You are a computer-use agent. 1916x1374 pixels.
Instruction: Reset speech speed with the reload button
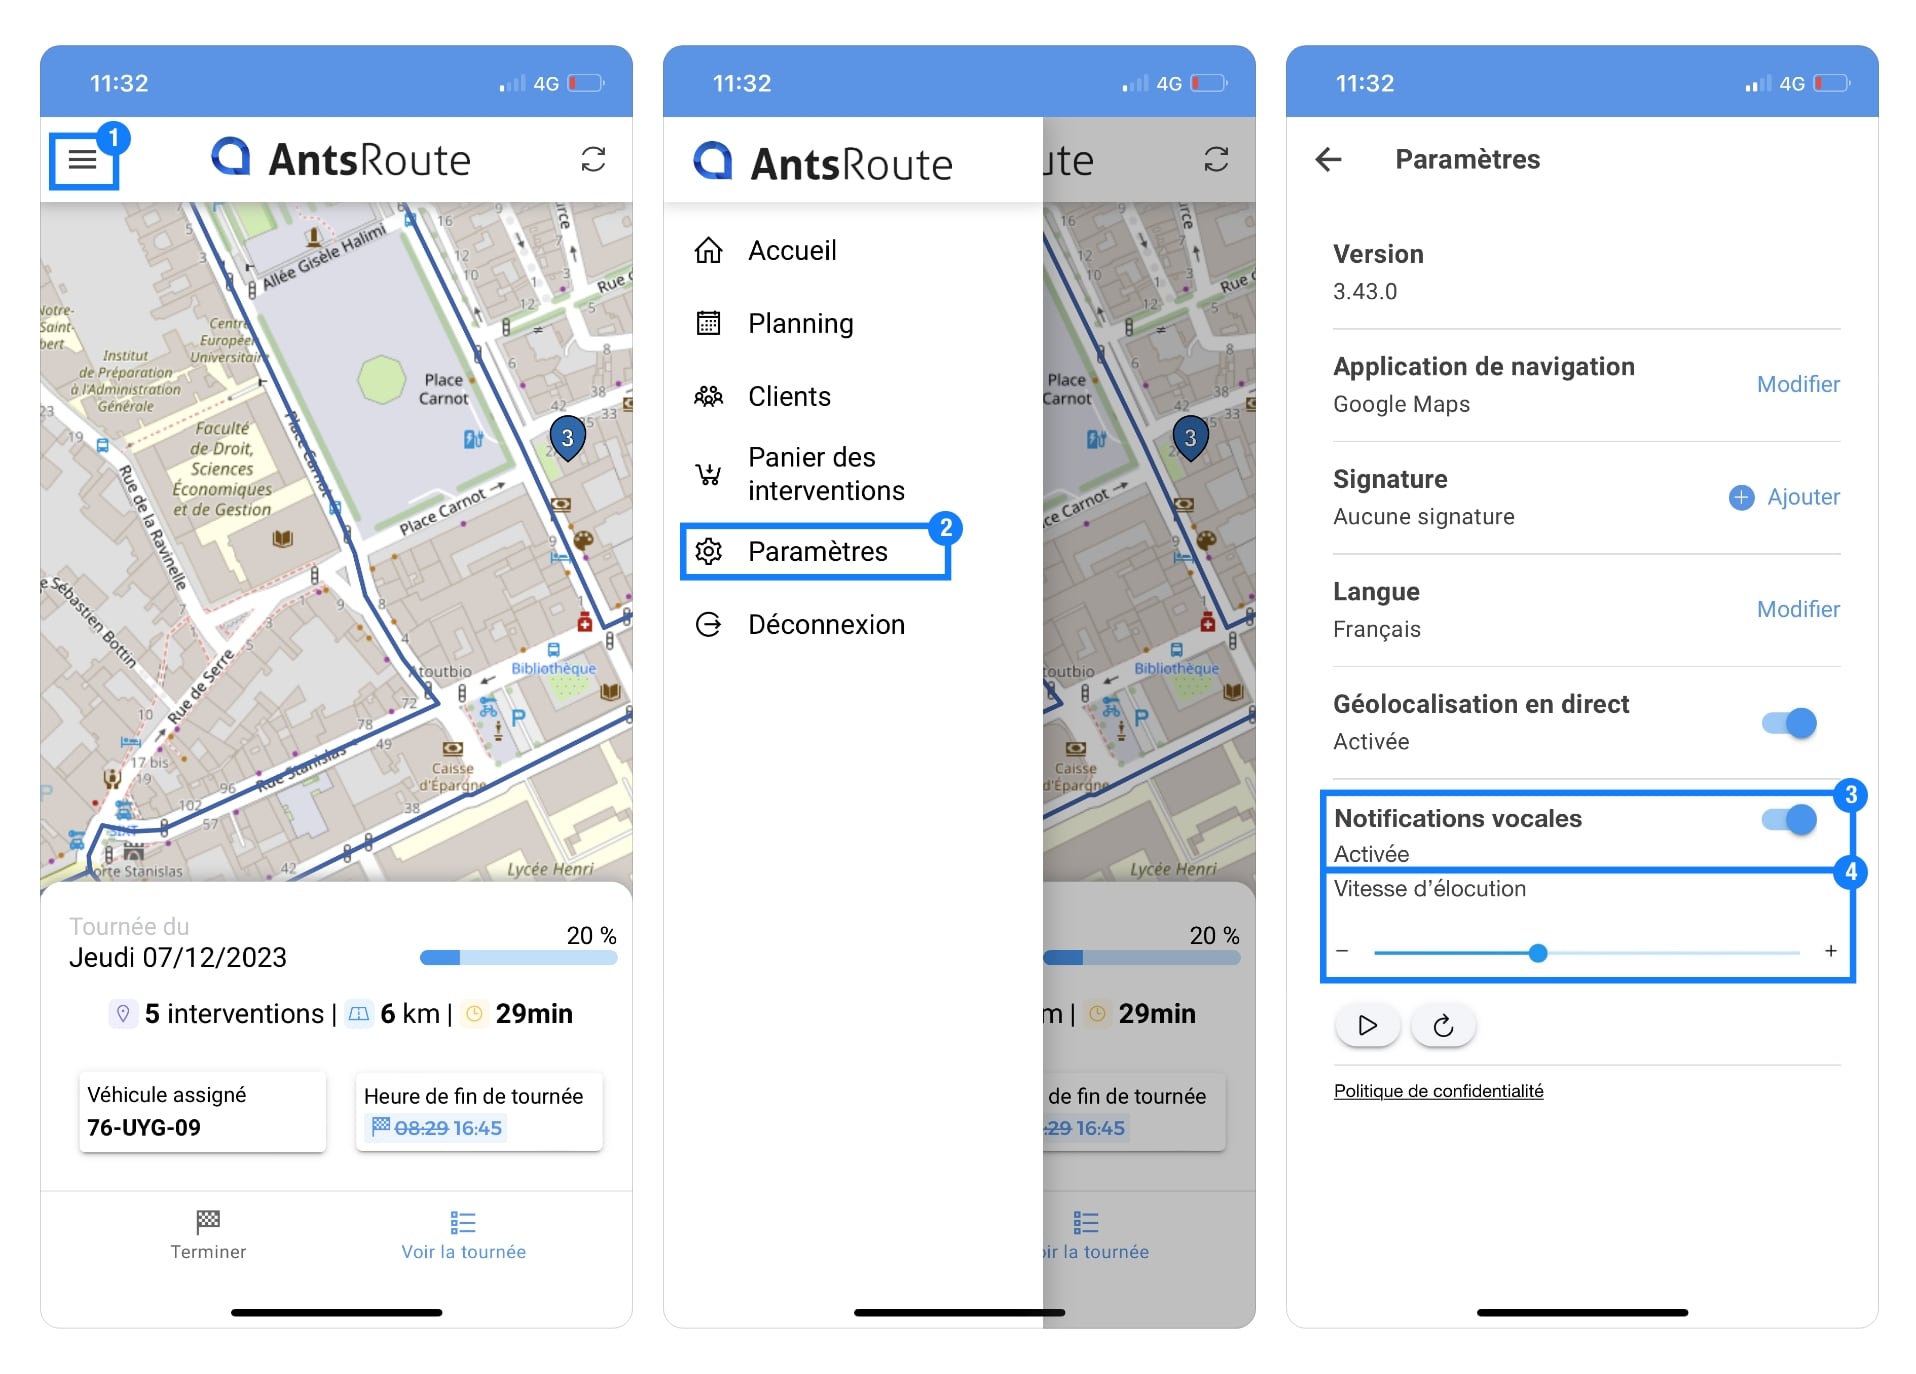1443,1025
